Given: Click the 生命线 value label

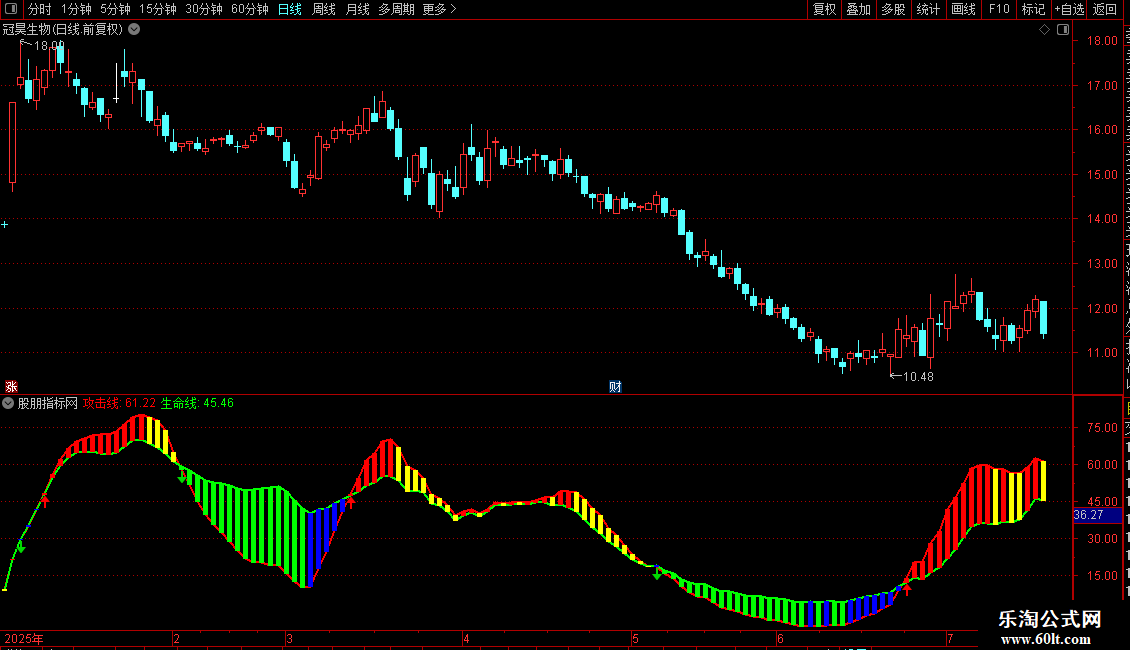Looking at the screenshot, I should 197,404.
